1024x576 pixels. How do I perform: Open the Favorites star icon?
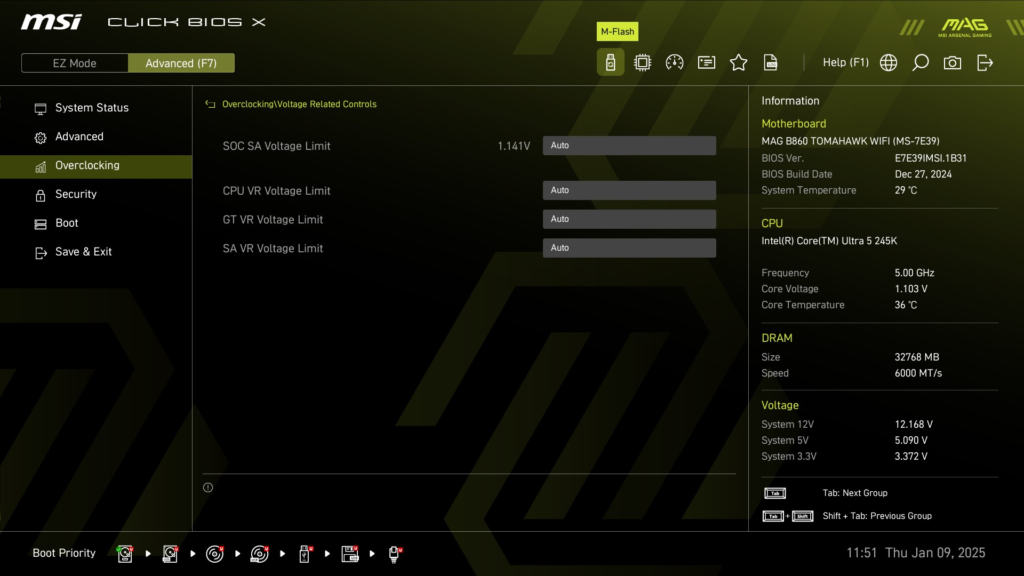click(x=738, y=62)
